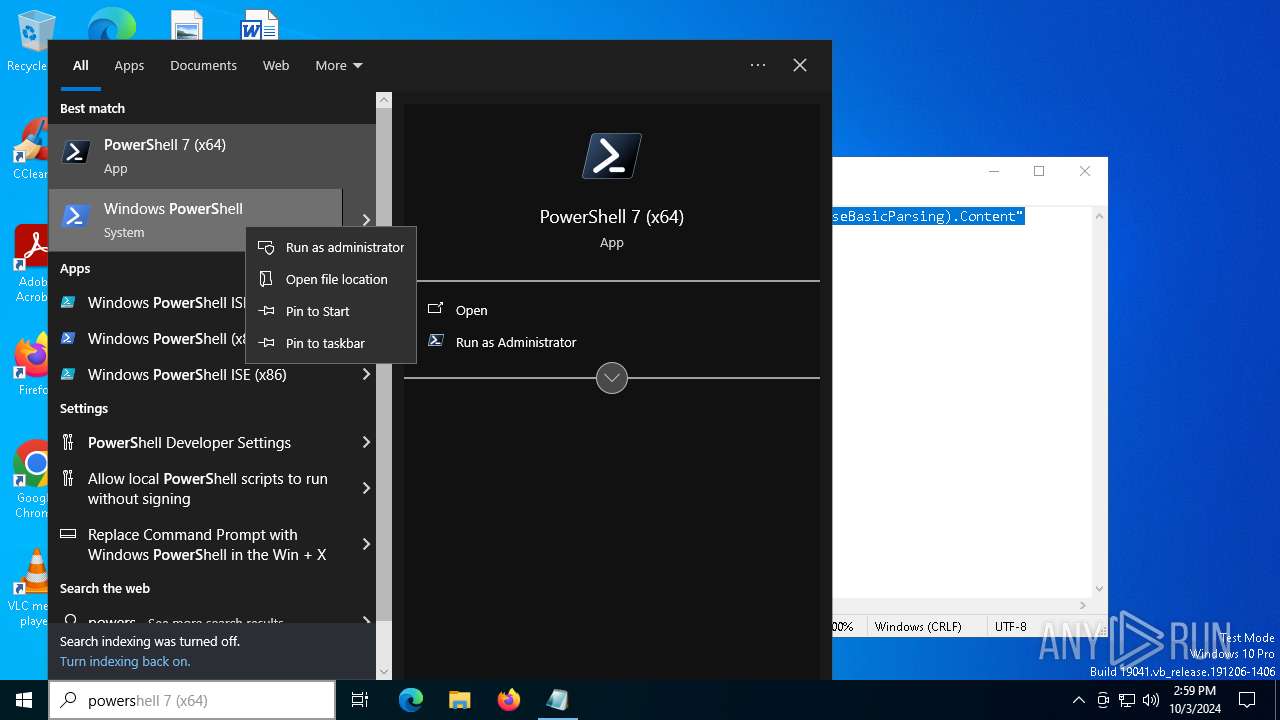Open network icon in system tray
This screenshot has width=1280, height=720.
1127,700
